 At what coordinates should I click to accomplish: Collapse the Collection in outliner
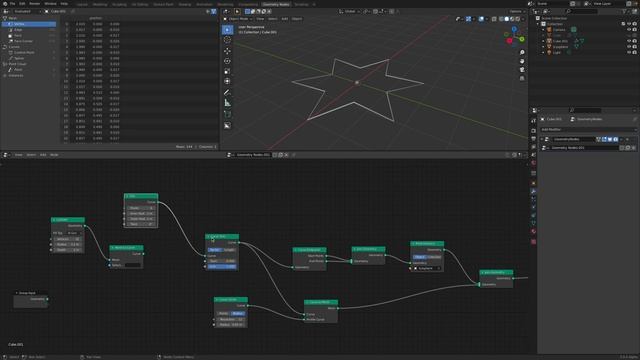click(x=538, y=24)
